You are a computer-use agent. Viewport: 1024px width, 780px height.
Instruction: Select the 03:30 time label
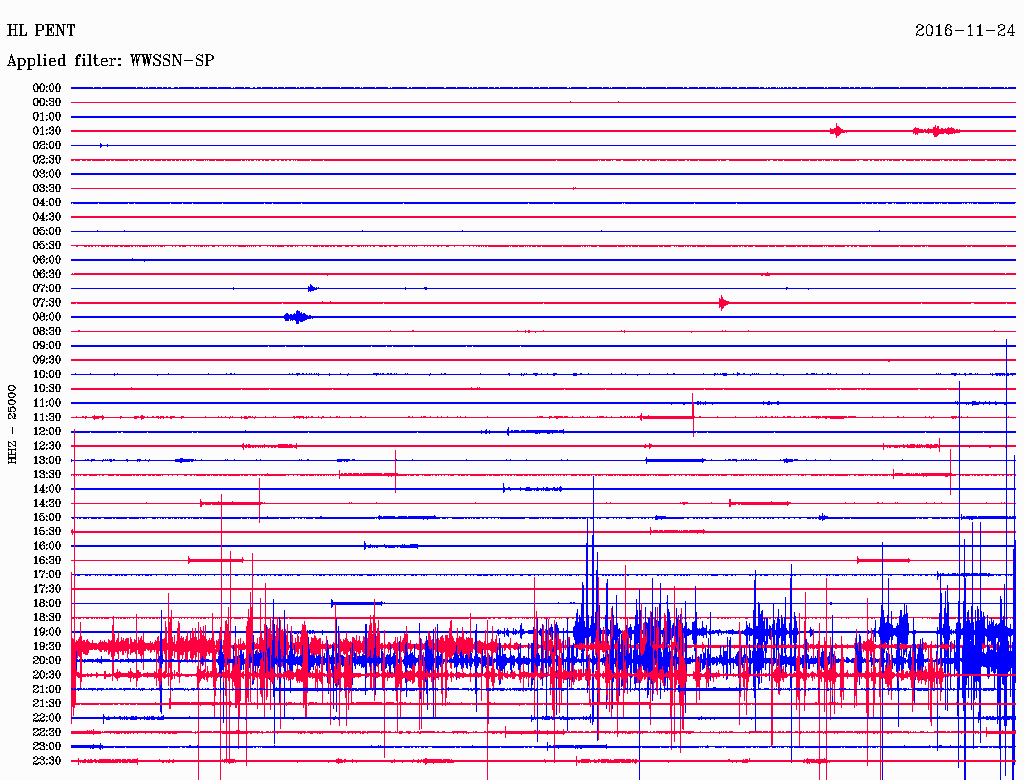pos(47,188)
